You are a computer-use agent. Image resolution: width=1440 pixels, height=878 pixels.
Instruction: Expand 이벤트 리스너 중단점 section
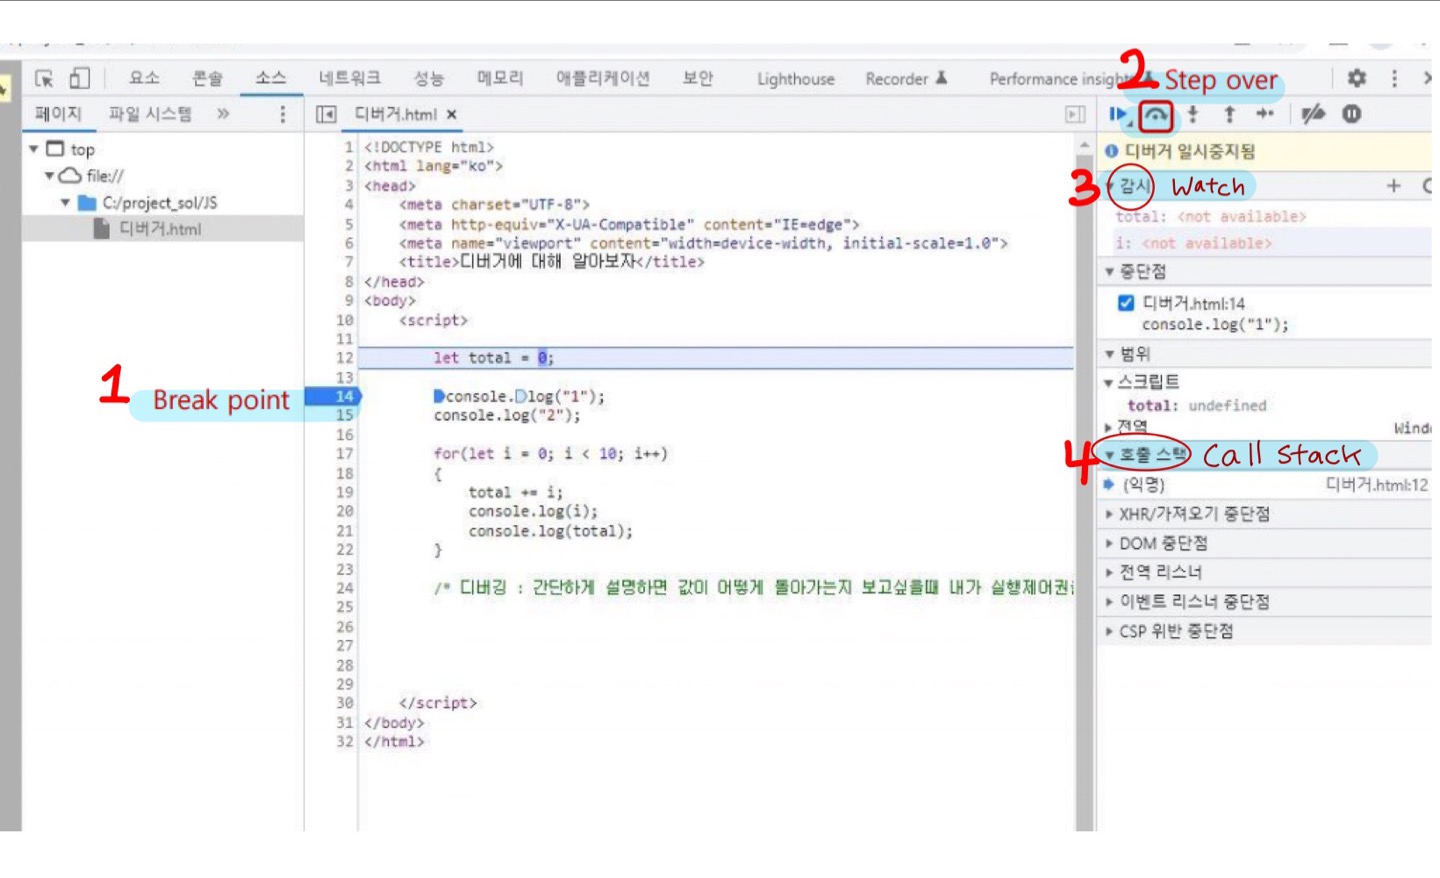pyautogui.click(x=1109, y=602)
